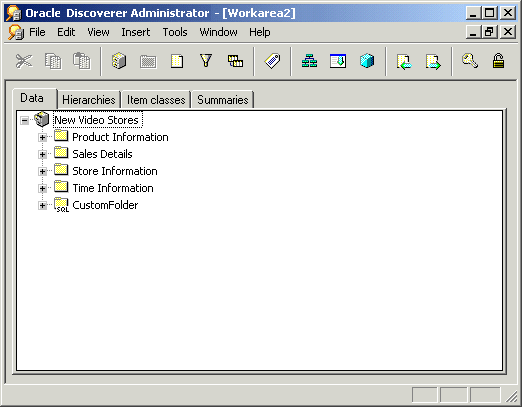The height and width of the screenshot is (407, 522).
Task: Click the New Item Class toolbar icon
Action: point(338,61)
